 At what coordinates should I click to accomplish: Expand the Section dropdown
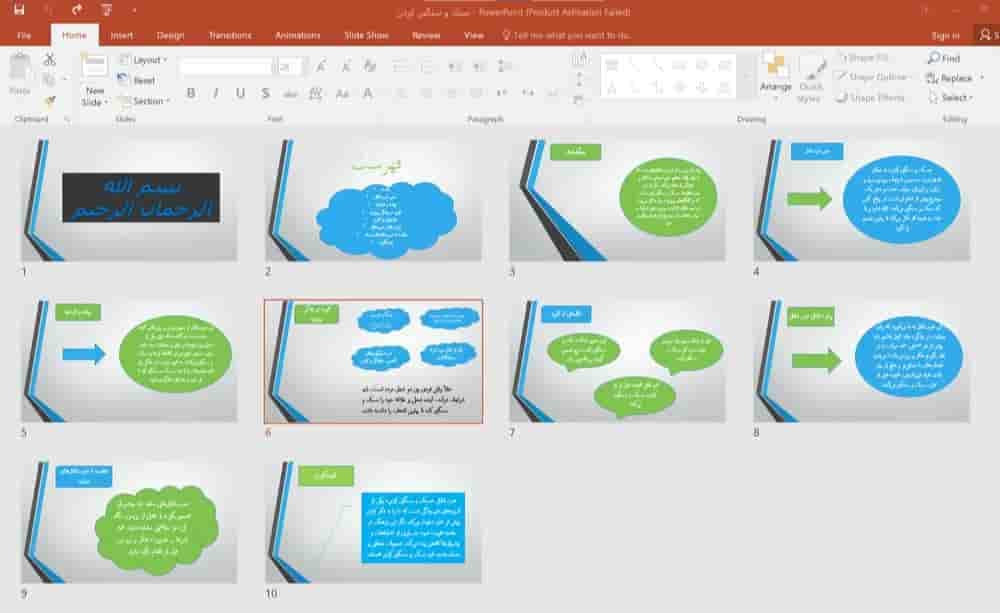coord(144,101)
